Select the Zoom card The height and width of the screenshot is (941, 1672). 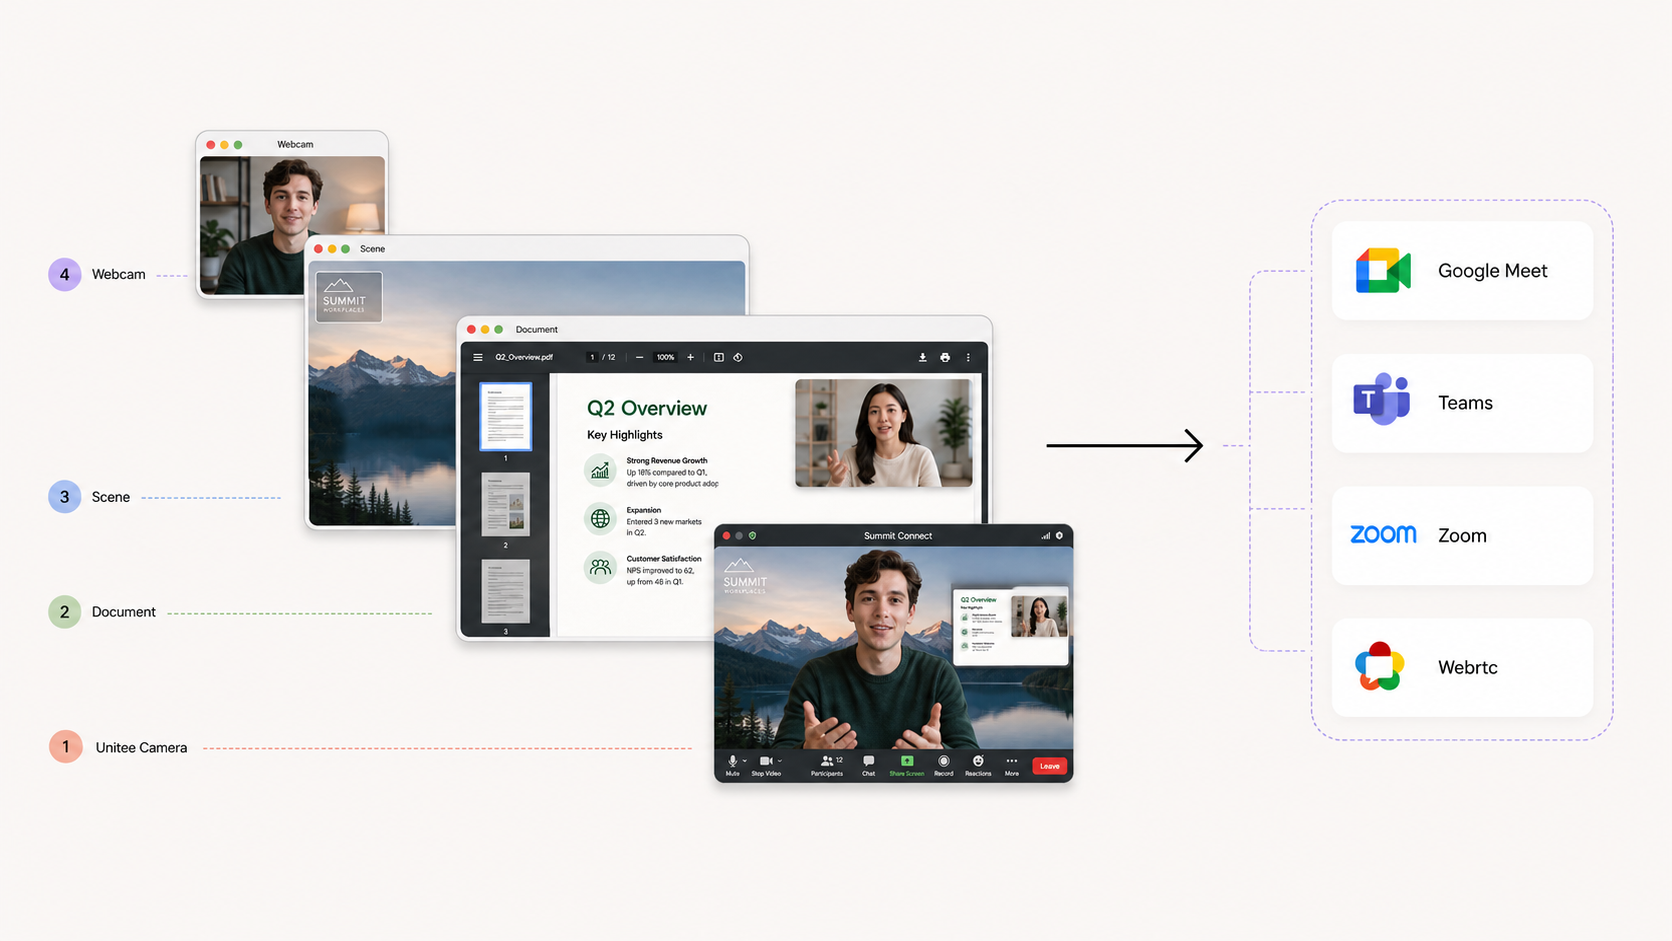coord(1462,535)
